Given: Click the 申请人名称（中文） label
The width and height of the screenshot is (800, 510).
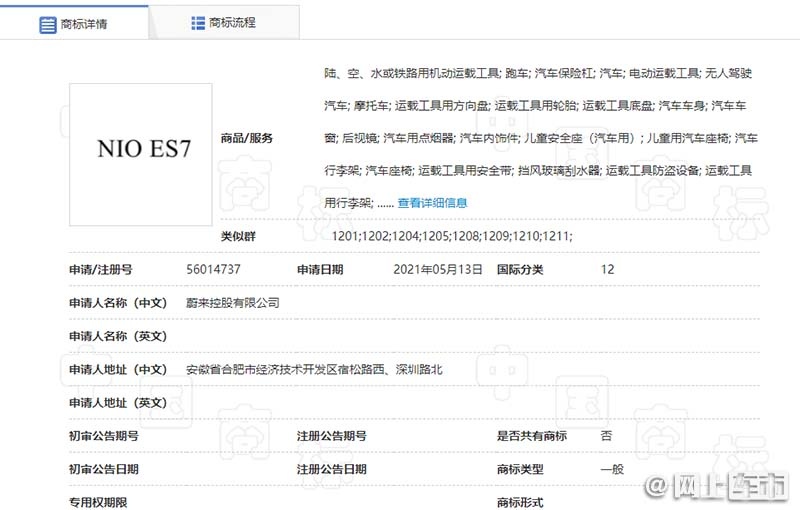Looking at the screenshot, I should point(118,303).
